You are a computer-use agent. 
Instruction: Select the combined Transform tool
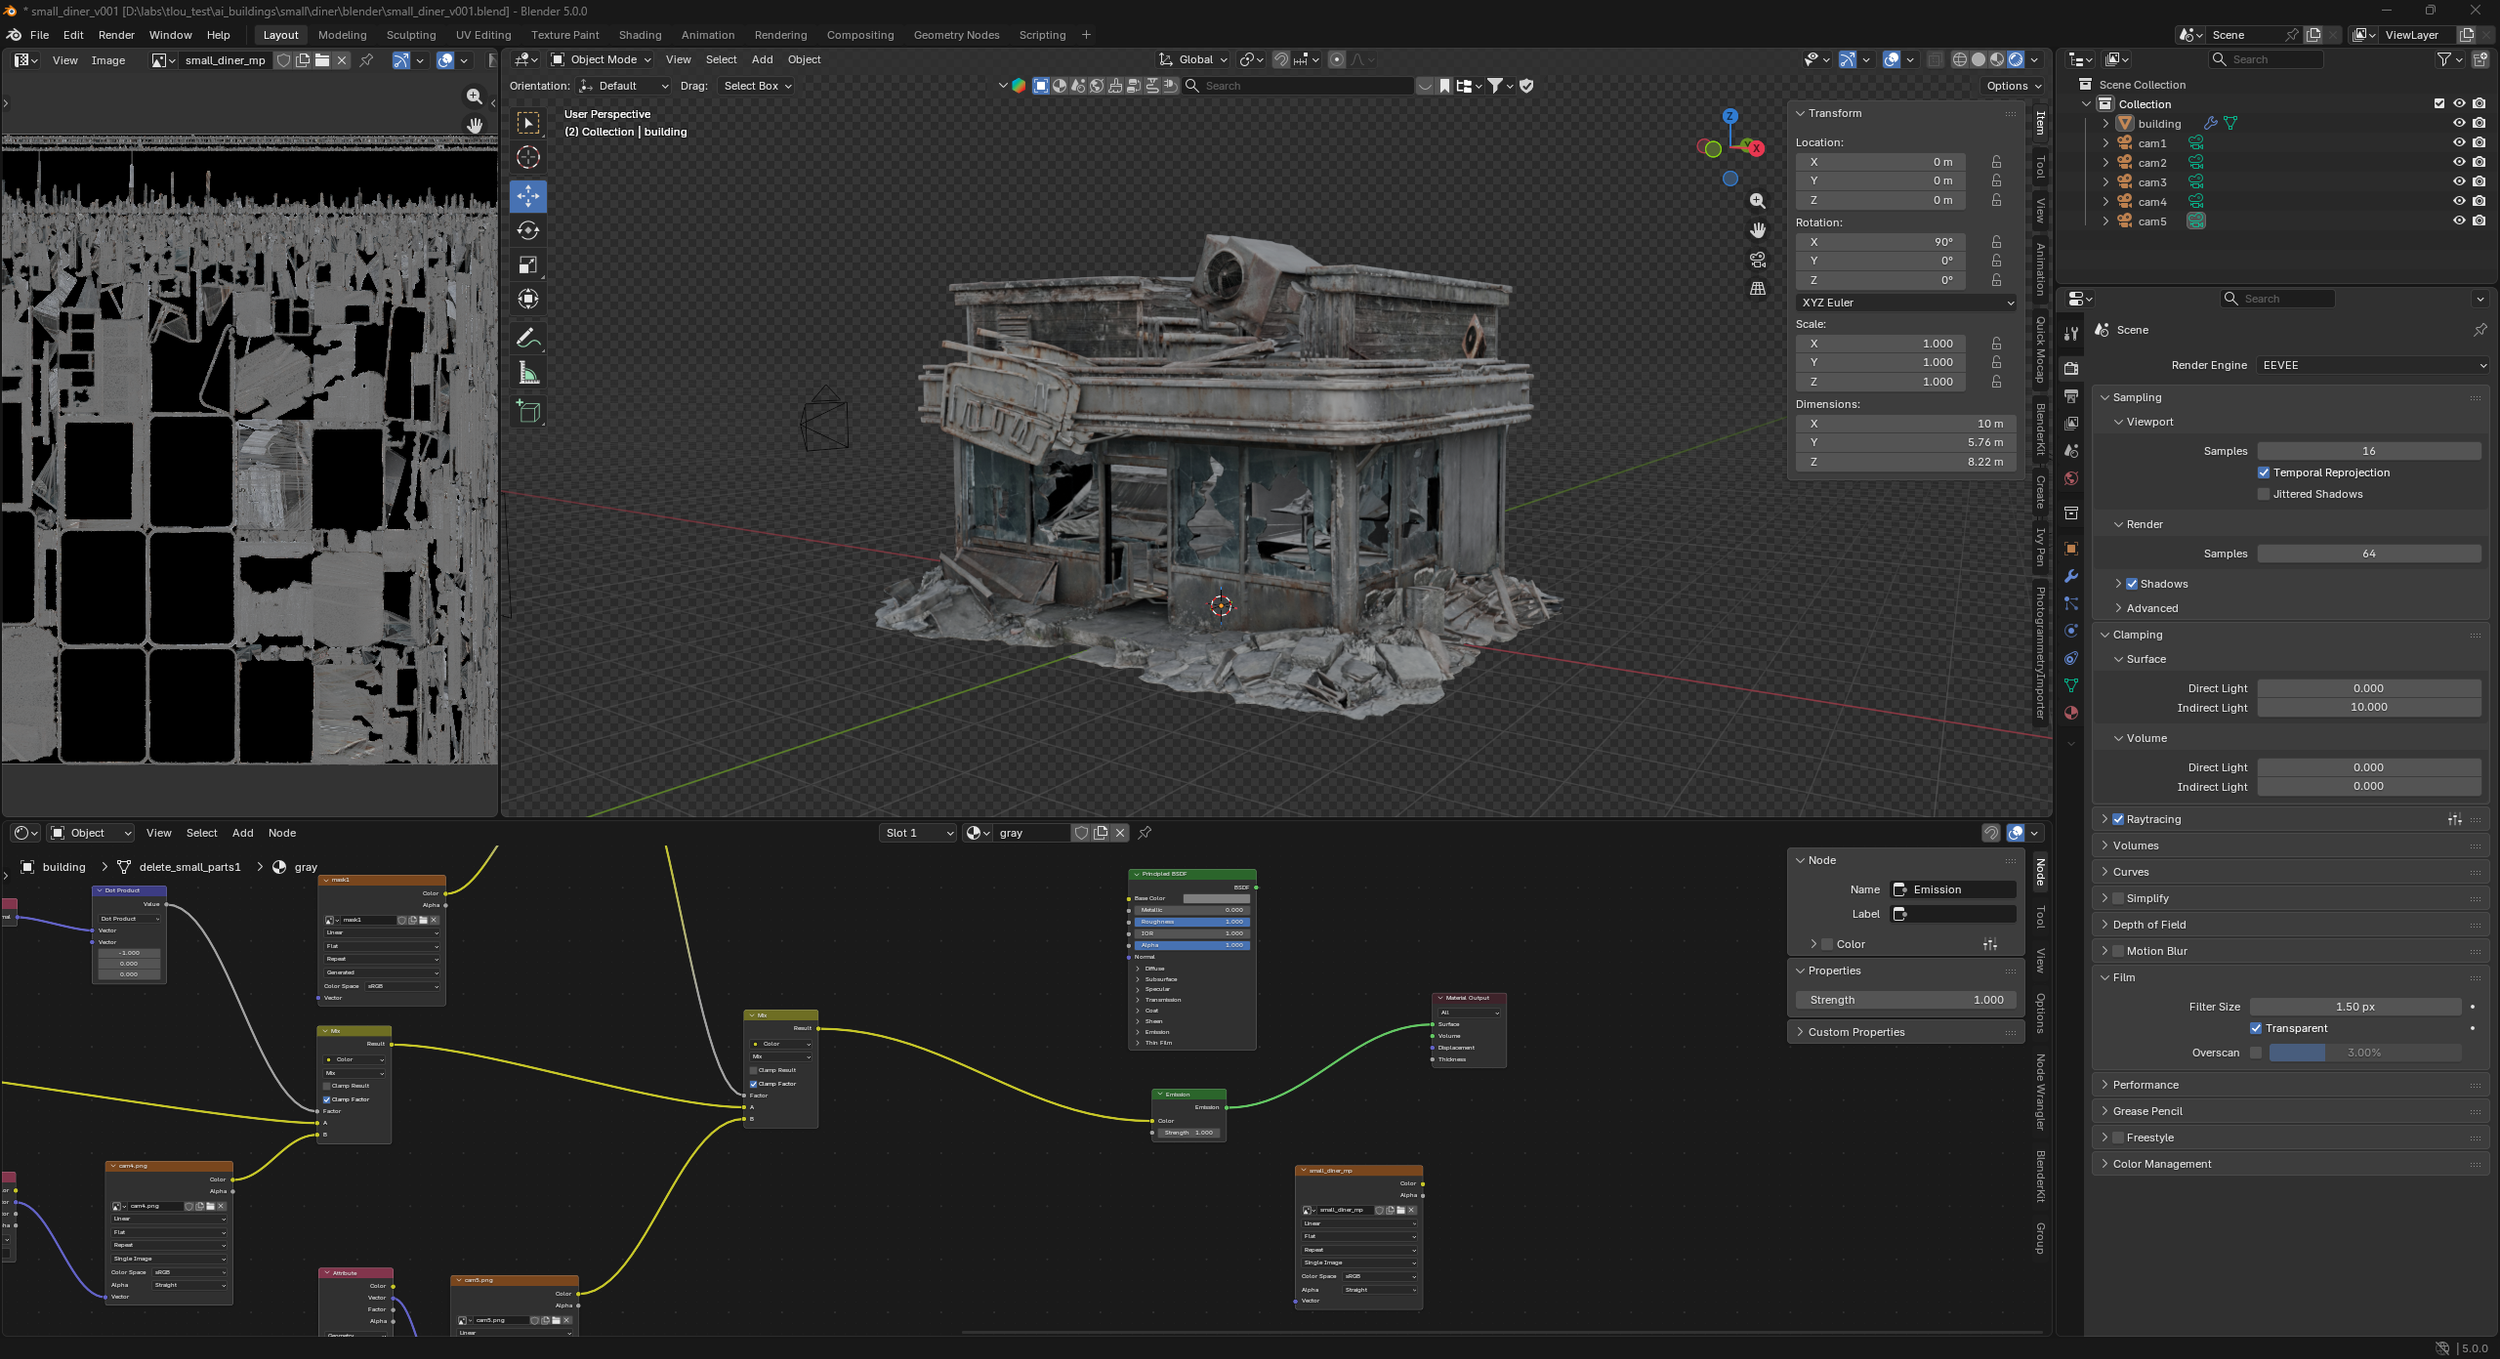coord(528,299)
